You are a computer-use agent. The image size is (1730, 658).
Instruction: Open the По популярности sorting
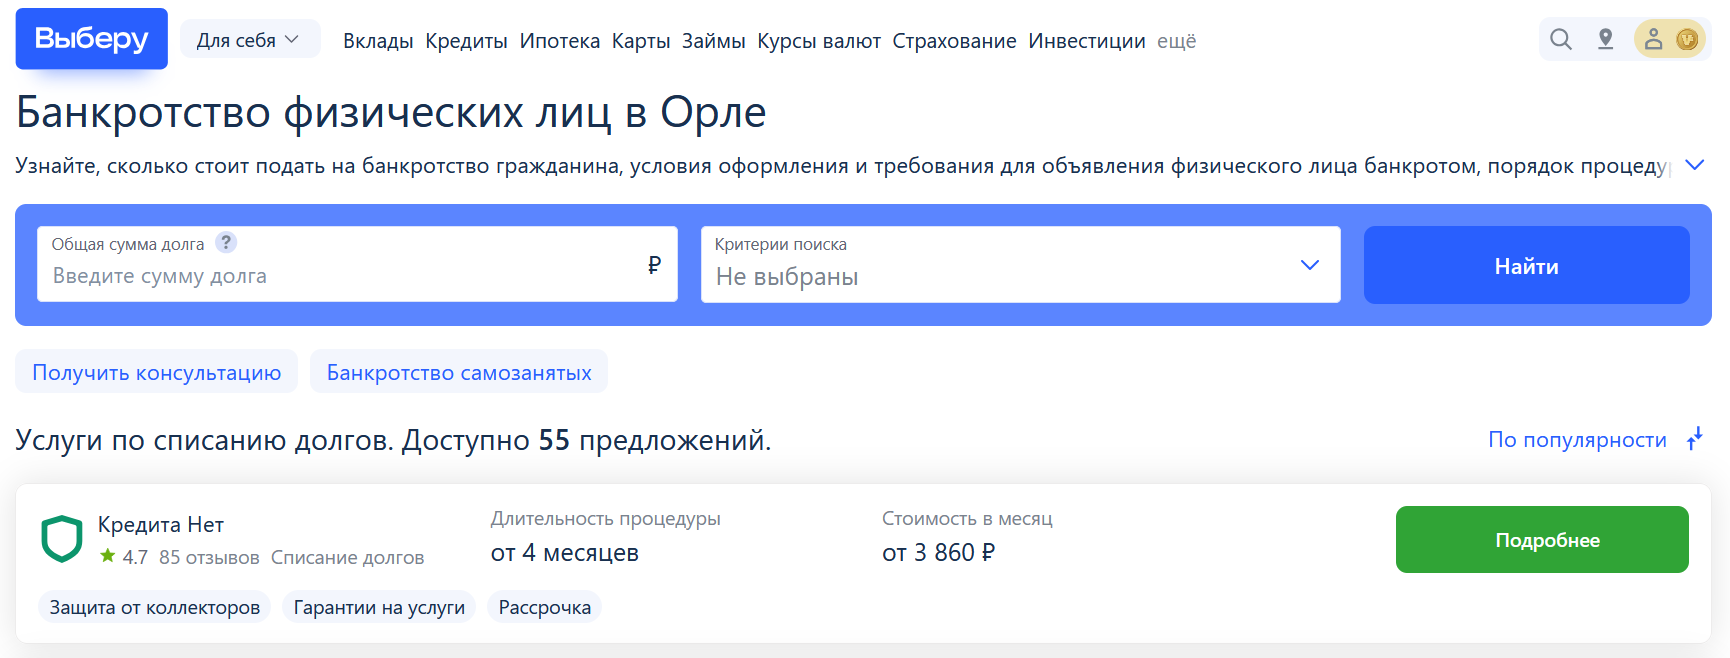click(1577, 439)
